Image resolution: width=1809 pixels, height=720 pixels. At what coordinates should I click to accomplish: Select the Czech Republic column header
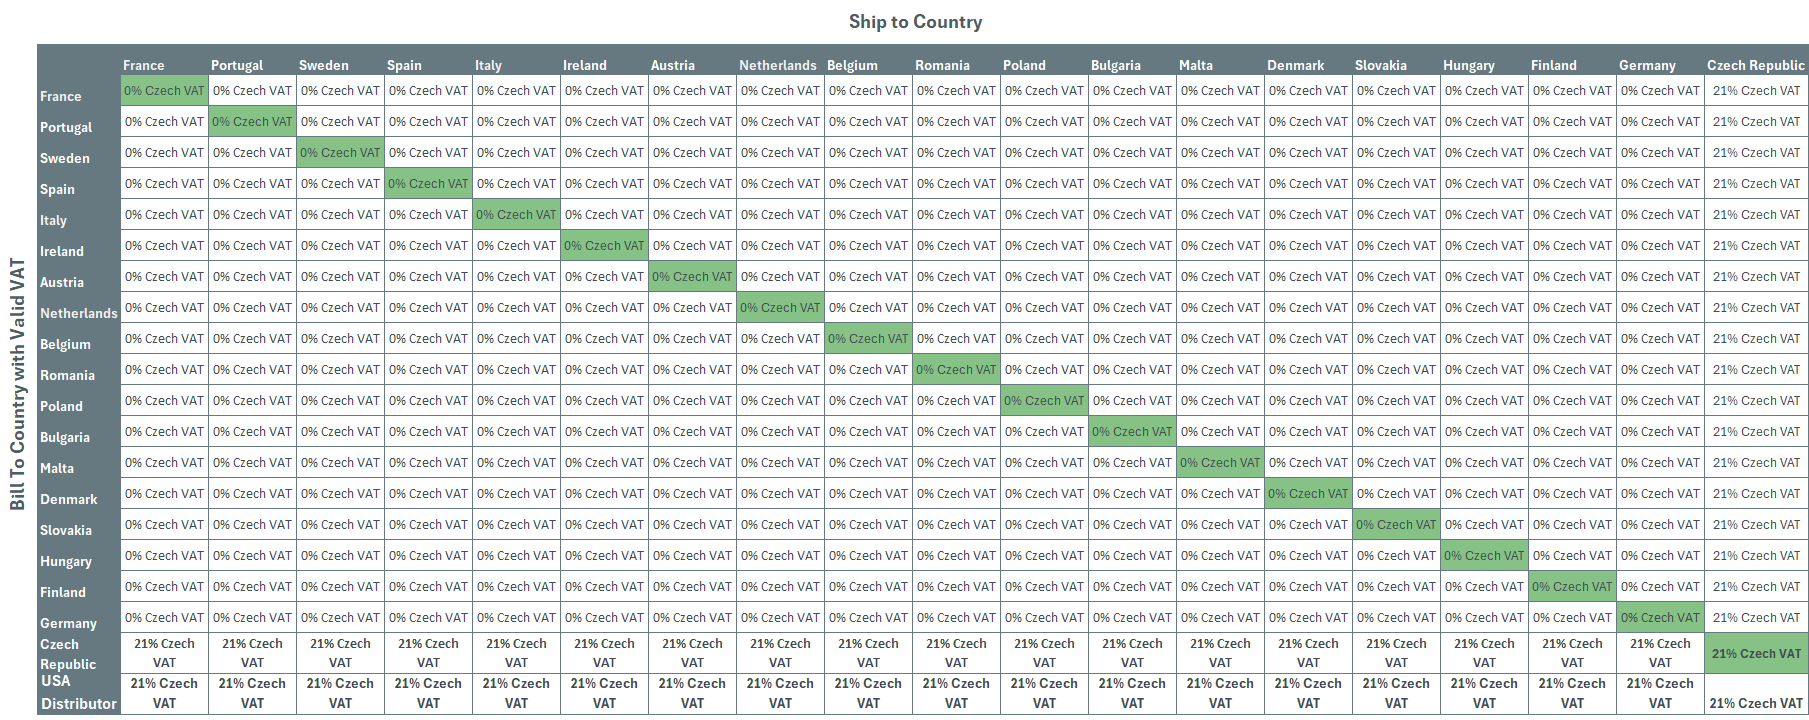click(1756, 65)
